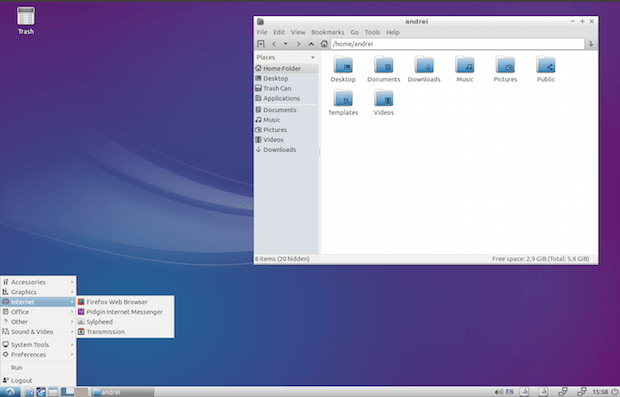Screen dimensions: 620x397
Task: Launch the file manager from the taskbar launcher
Action: click(x=29, y=392)
